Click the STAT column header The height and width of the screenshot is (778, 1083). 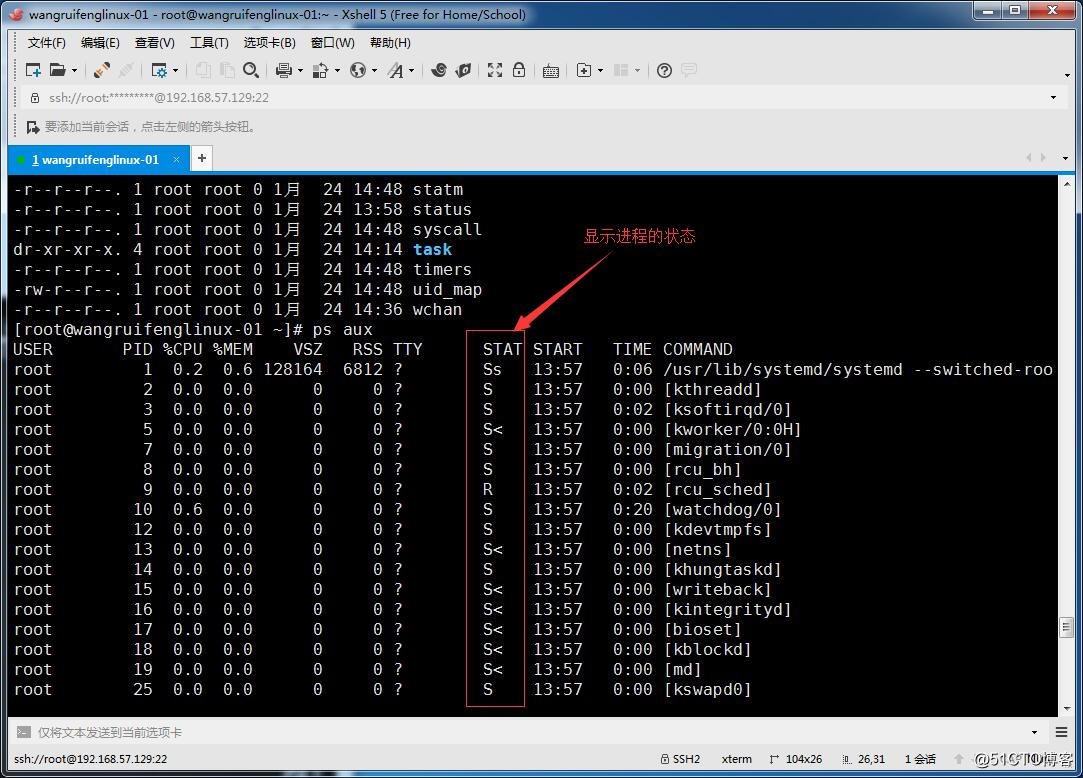pyautogui.click(x=502, y=350)
